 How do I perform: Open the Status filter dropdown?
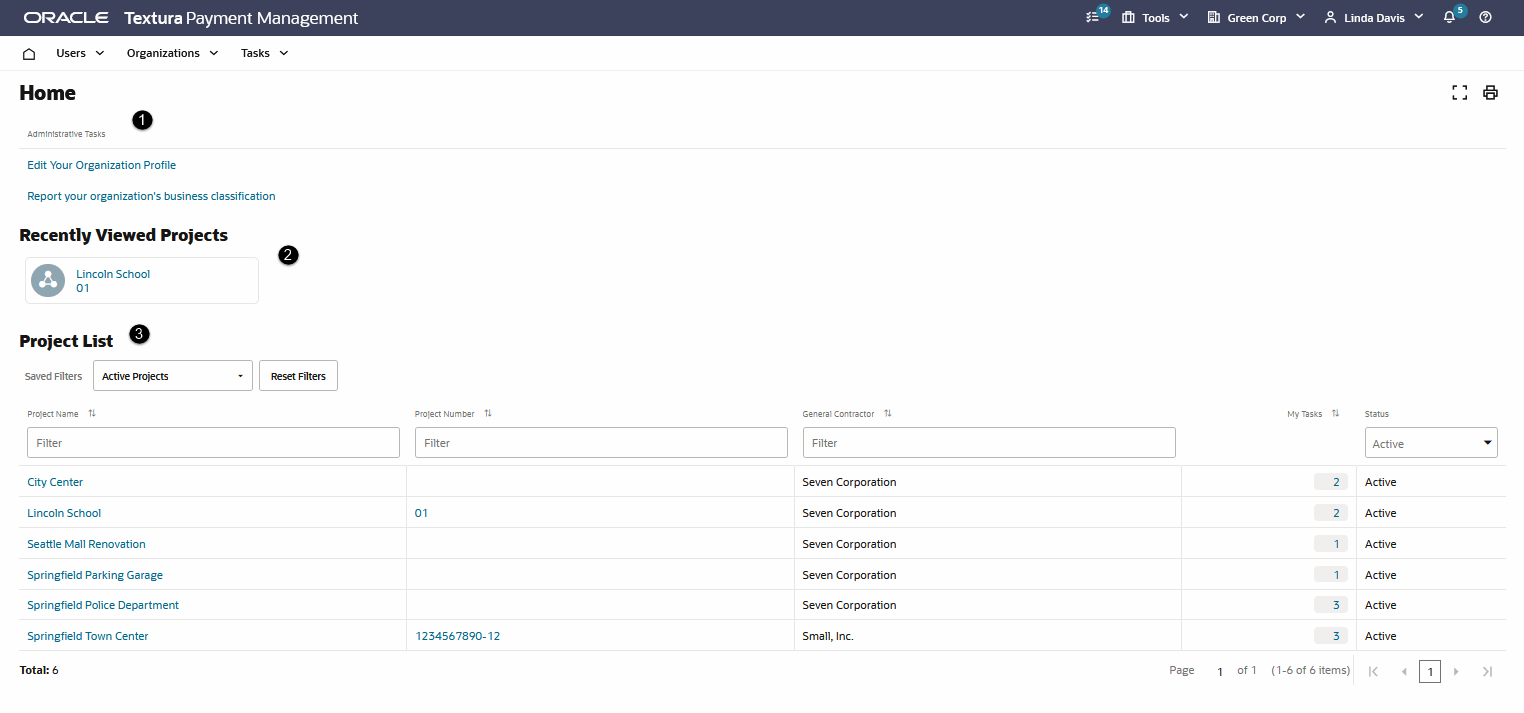(1431, 443)
